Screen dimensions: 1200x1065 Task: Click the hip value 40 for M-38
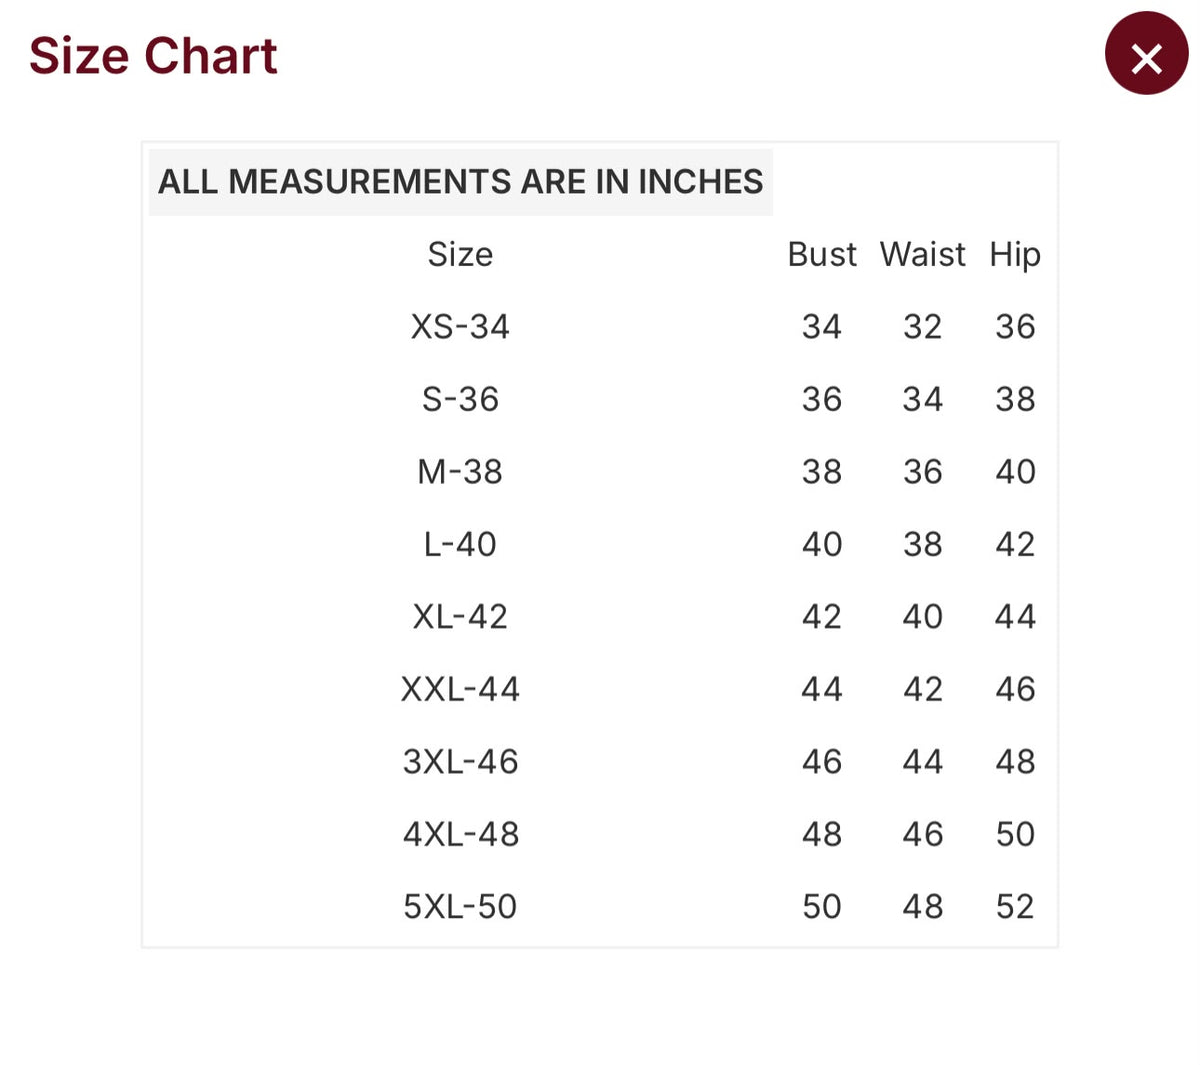click(x=1015, y=472)
